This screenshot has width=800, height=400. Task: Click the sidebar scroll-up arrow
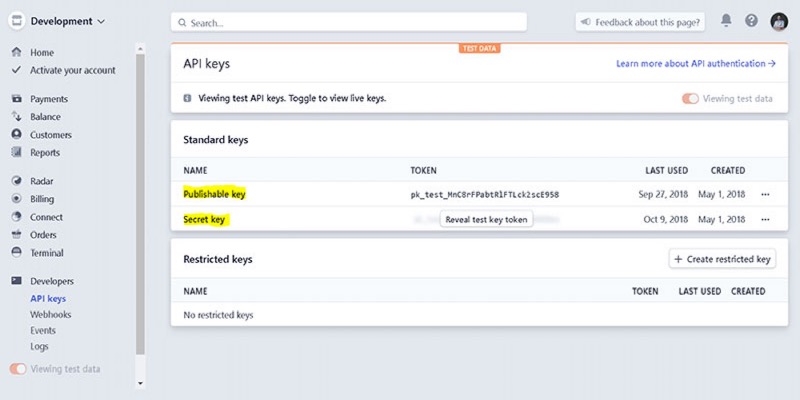coord(140,49)
